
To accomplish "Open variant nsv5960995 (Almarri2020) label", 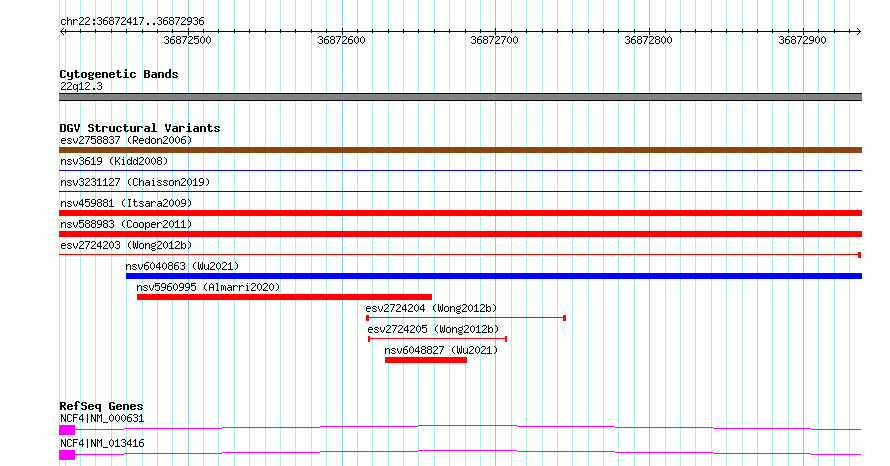I will point(208,287).
